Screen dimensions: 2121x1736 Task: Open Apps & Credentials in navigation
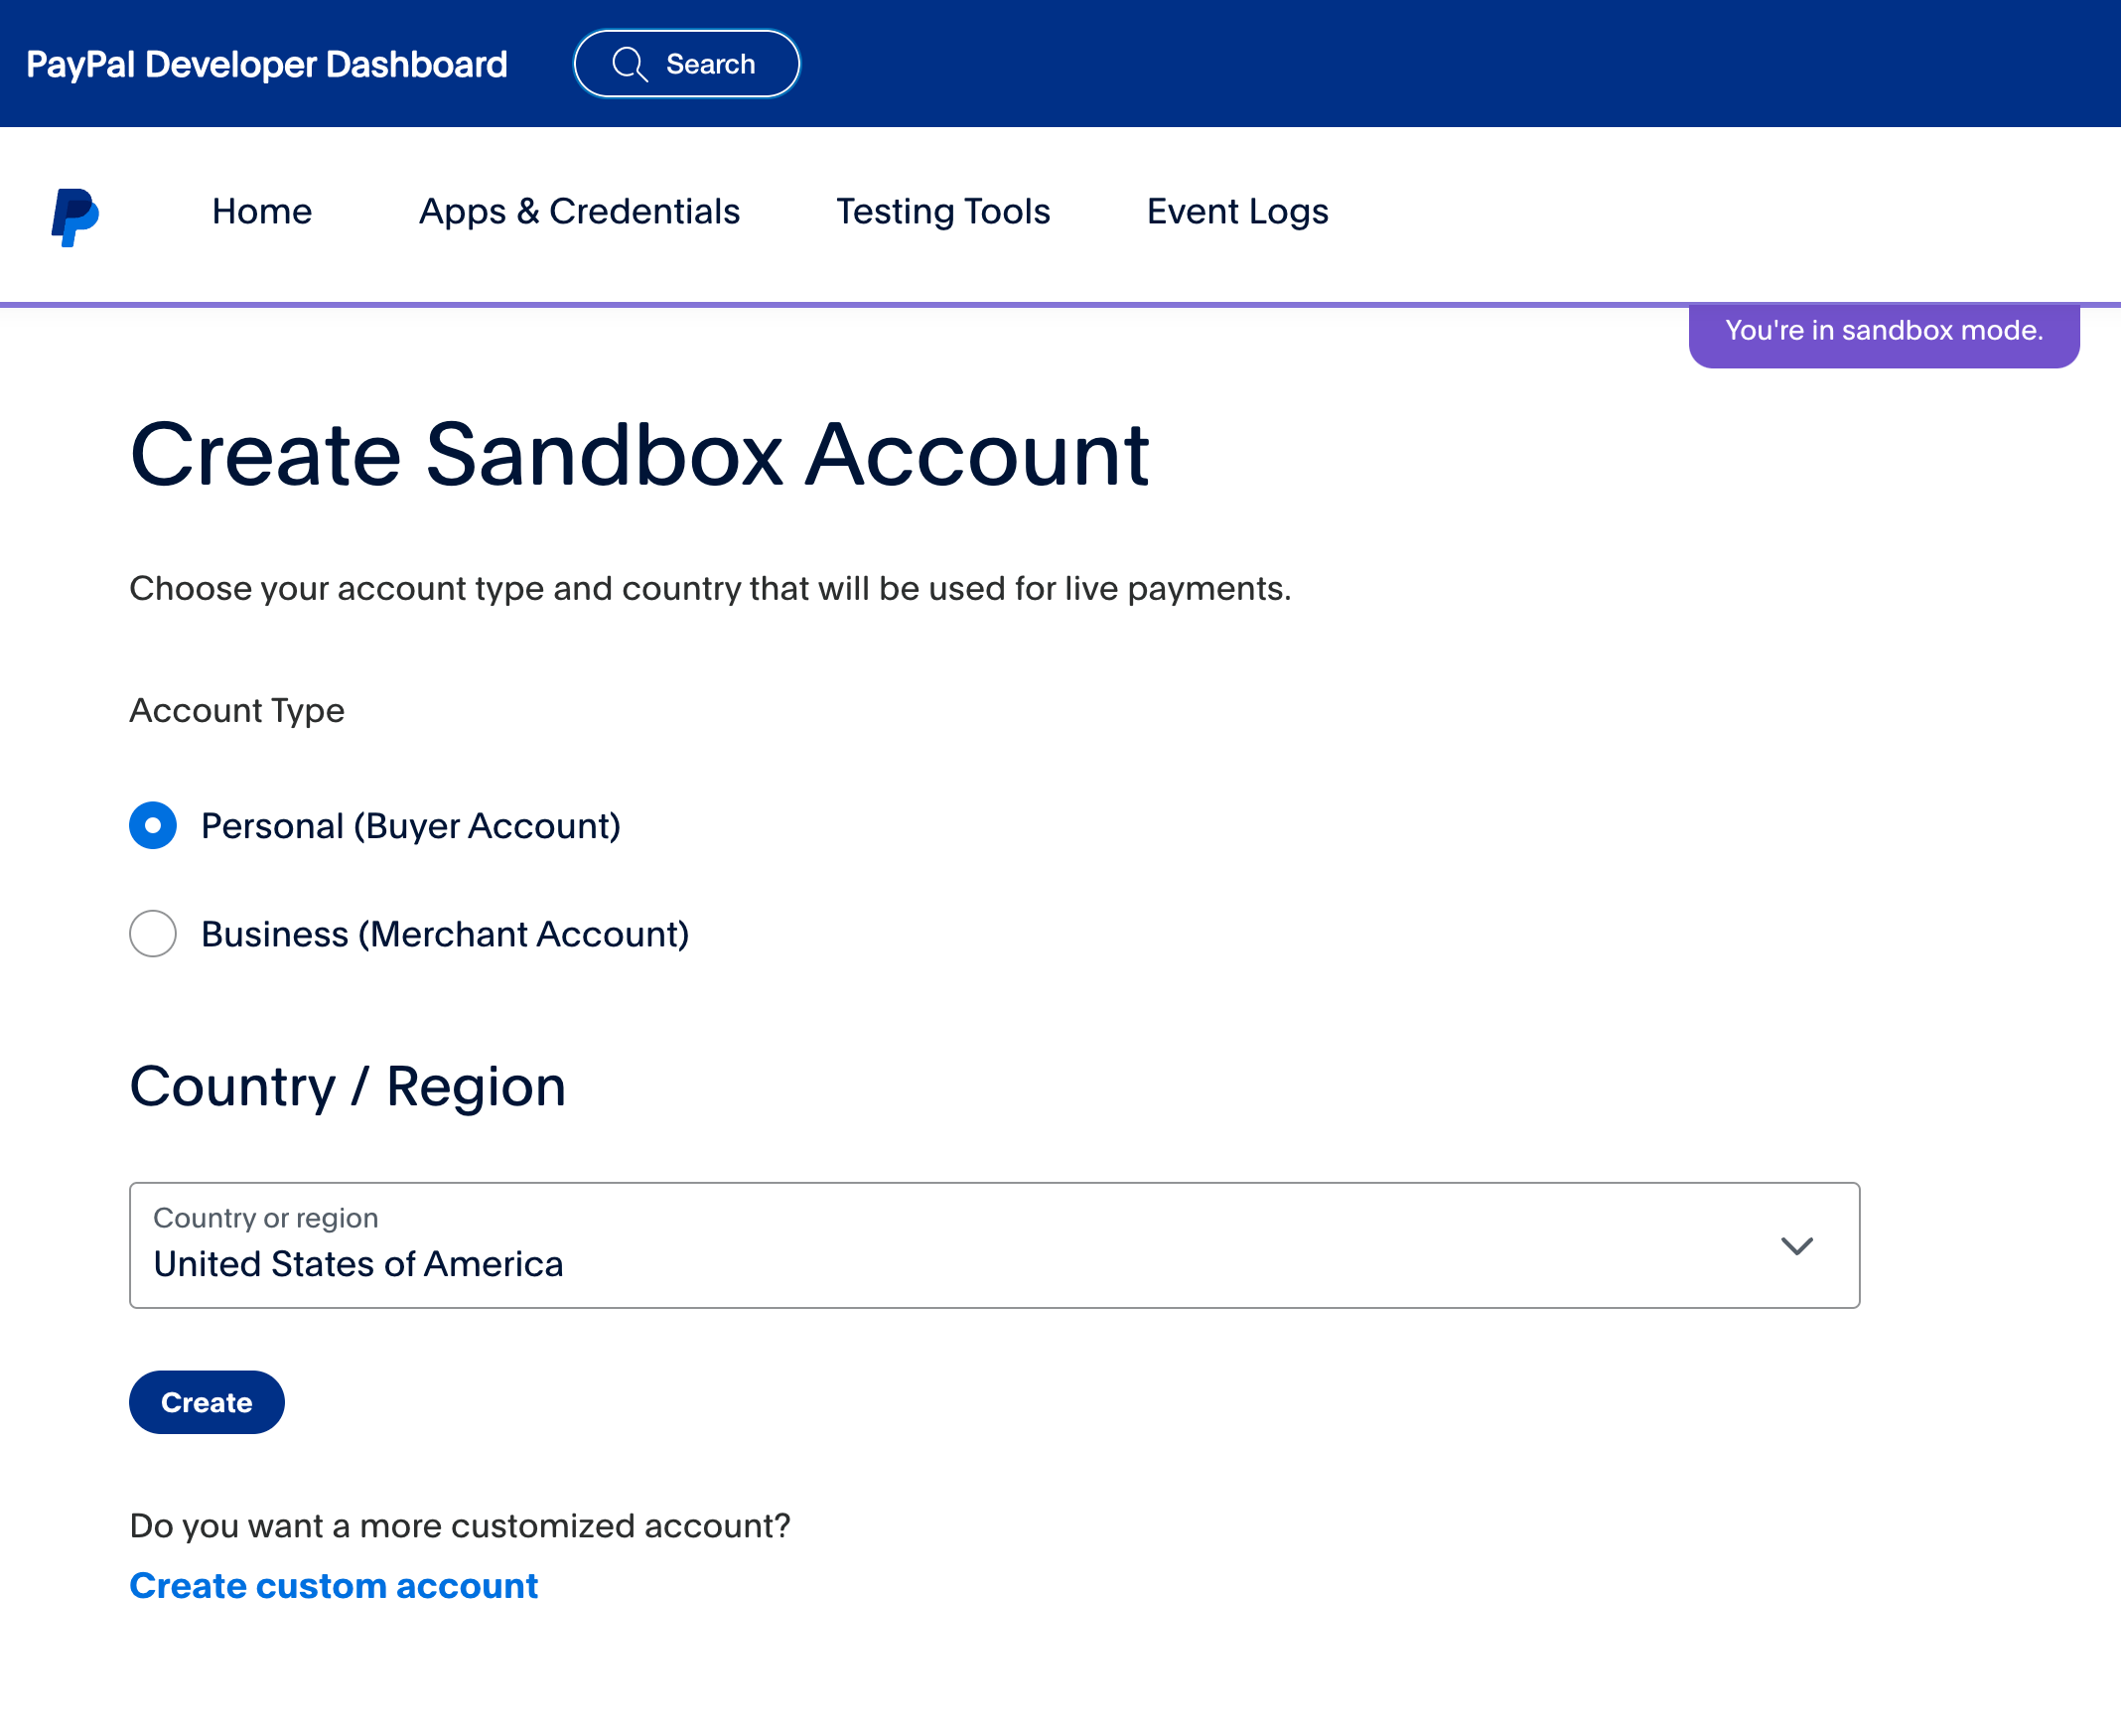579,212
